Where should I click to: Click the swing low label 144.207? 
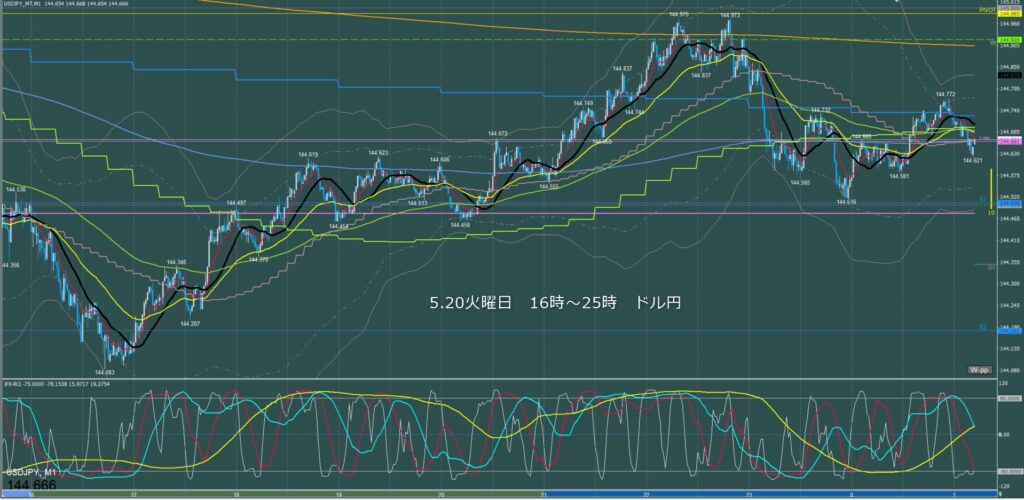(x=190, y=323)
